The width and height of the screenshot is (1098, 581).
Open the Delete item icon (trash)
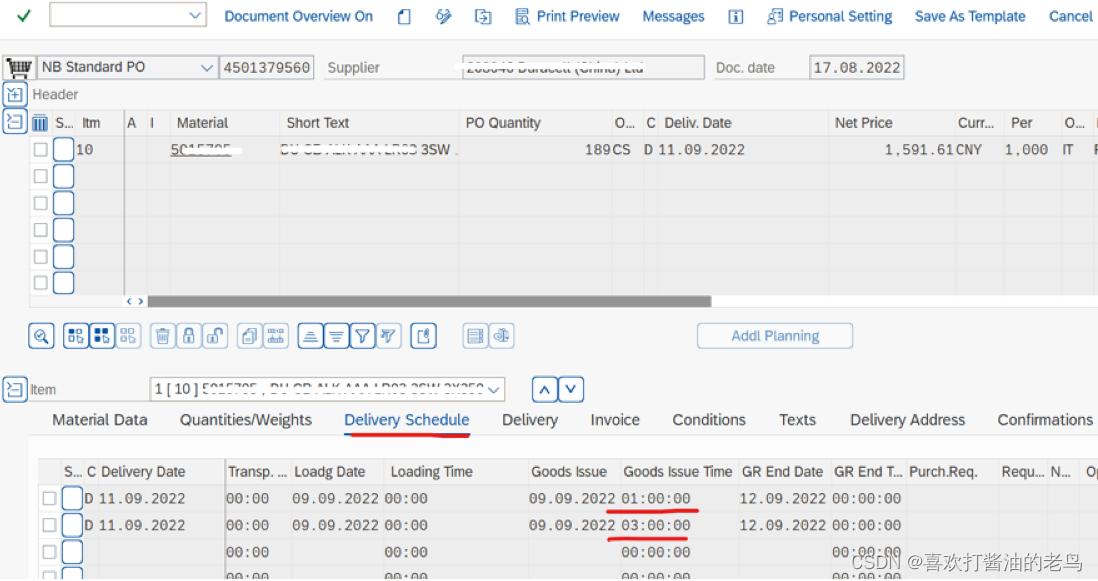point(163,335)
